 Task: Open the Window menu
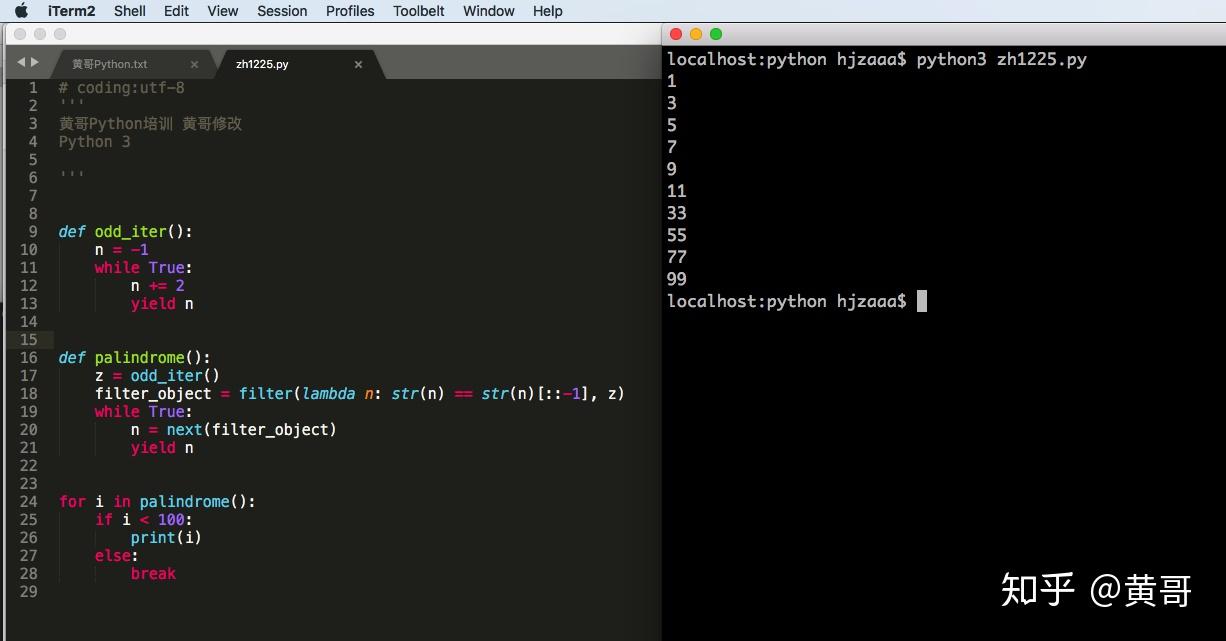pos(488,11)
